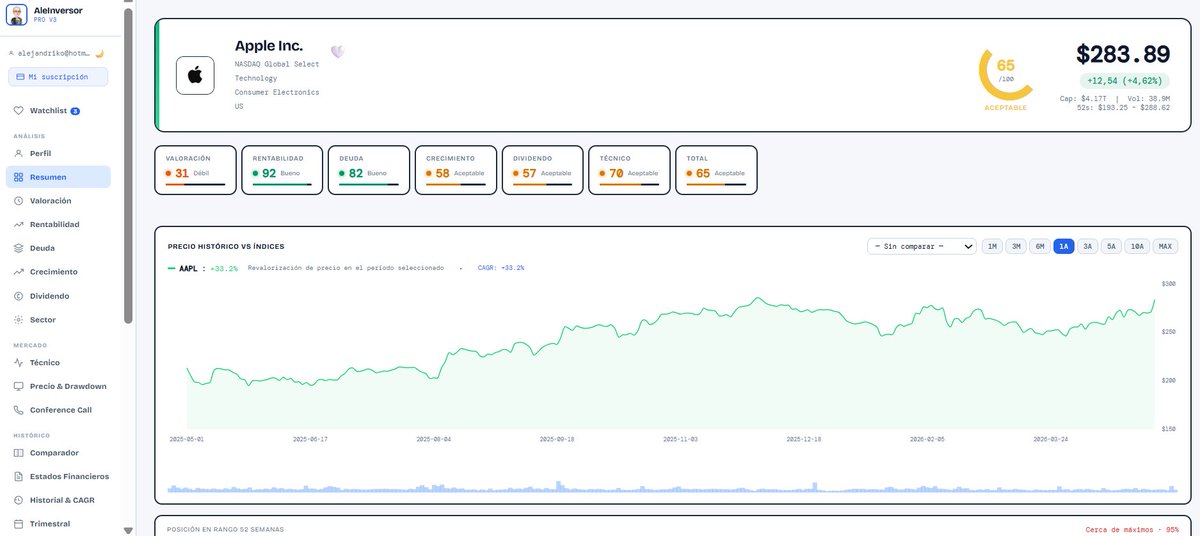Navigate to Conference Call
Screen dimensions: 1200x536
(x=58, y=410)
